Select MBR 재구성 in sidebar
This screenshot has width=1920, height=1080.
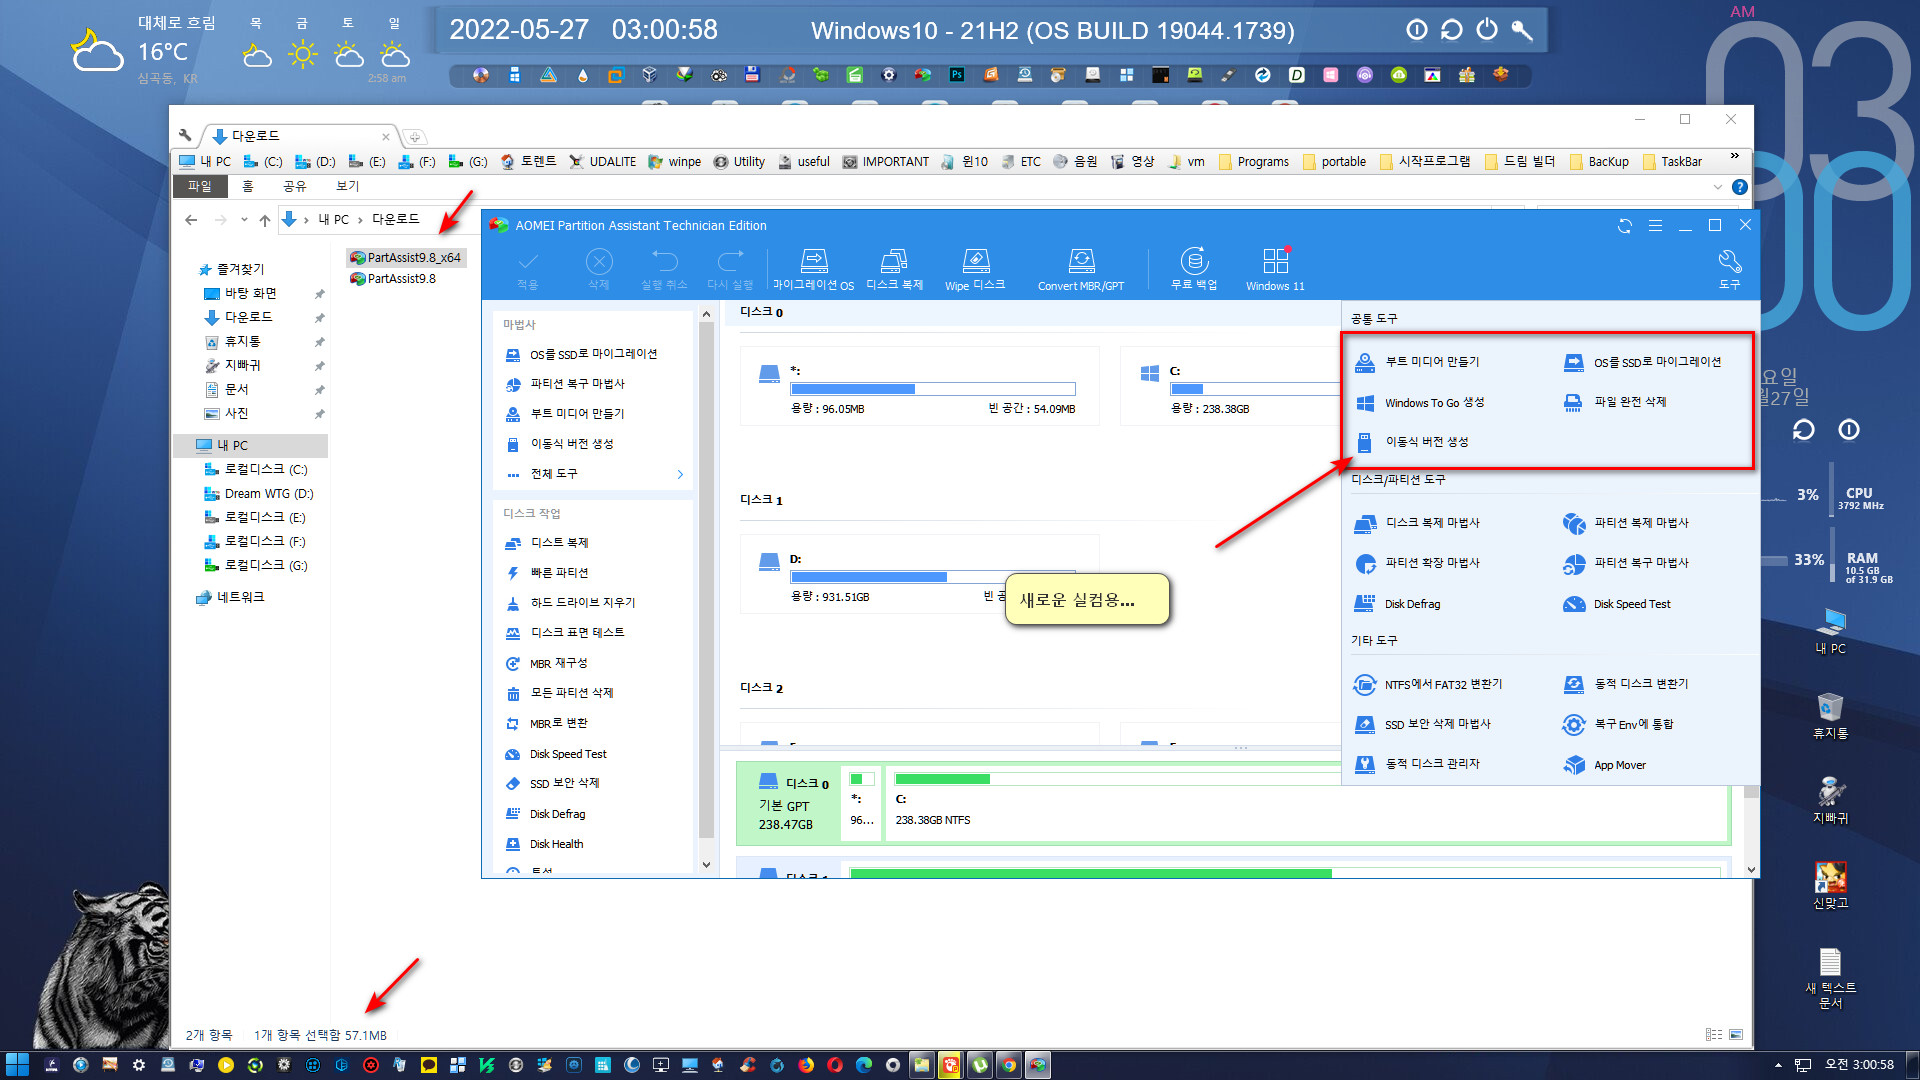pyautogui.click(x=546, y=664)
